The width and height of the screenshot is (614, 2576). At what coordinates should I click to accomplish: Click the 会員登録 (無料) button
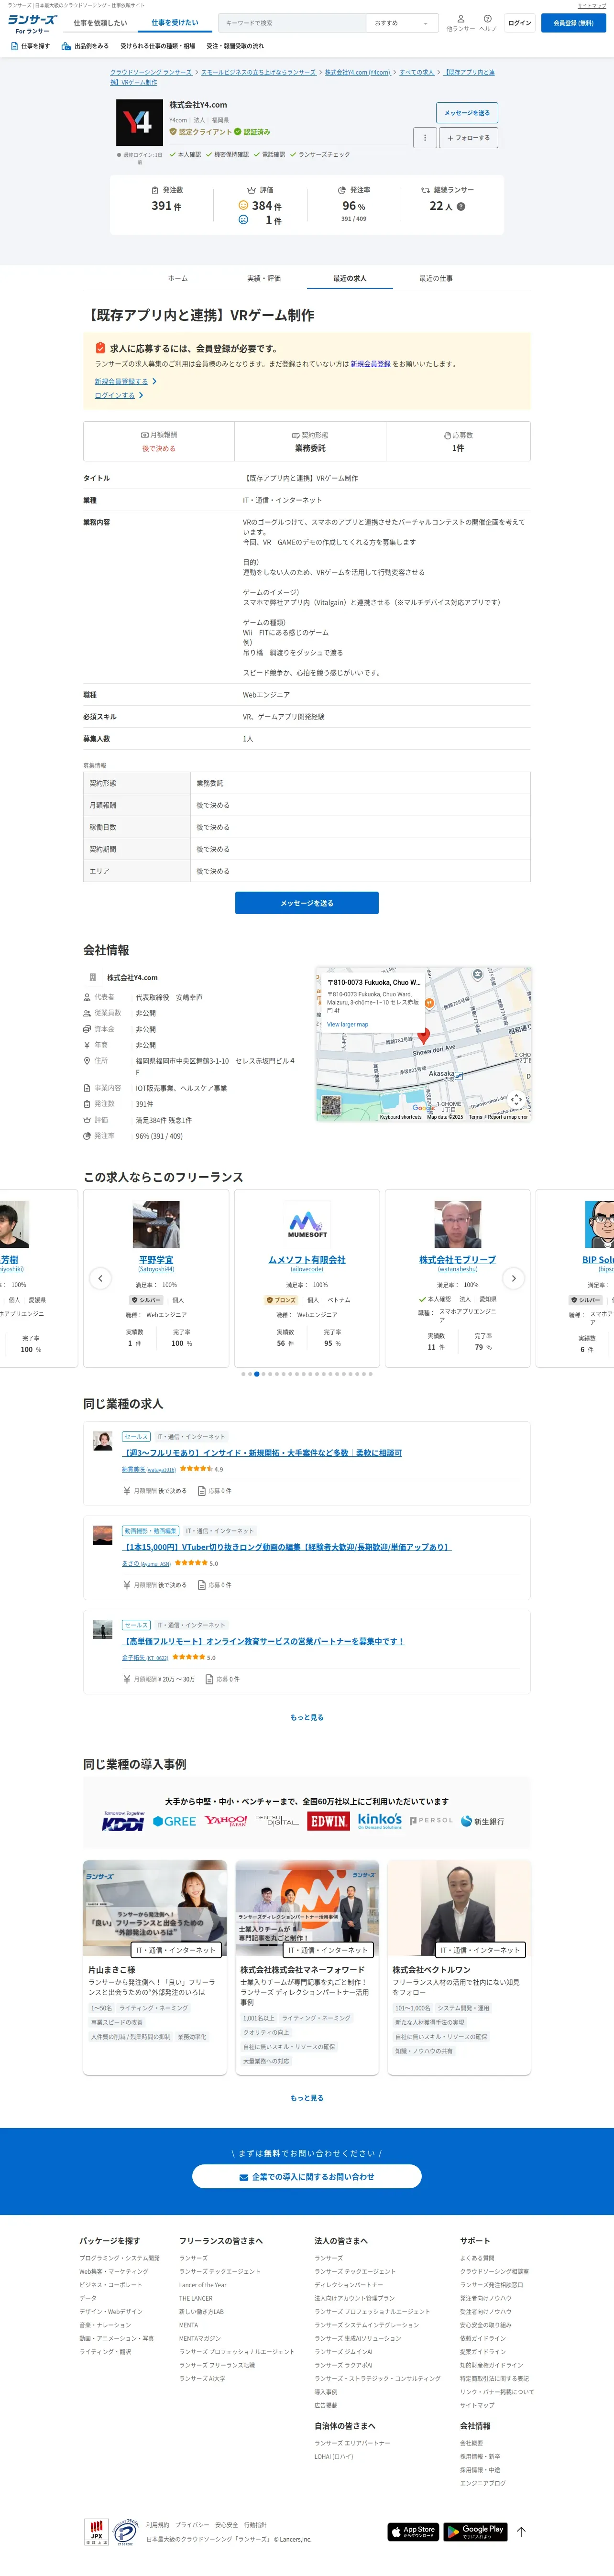pos(573,23)
